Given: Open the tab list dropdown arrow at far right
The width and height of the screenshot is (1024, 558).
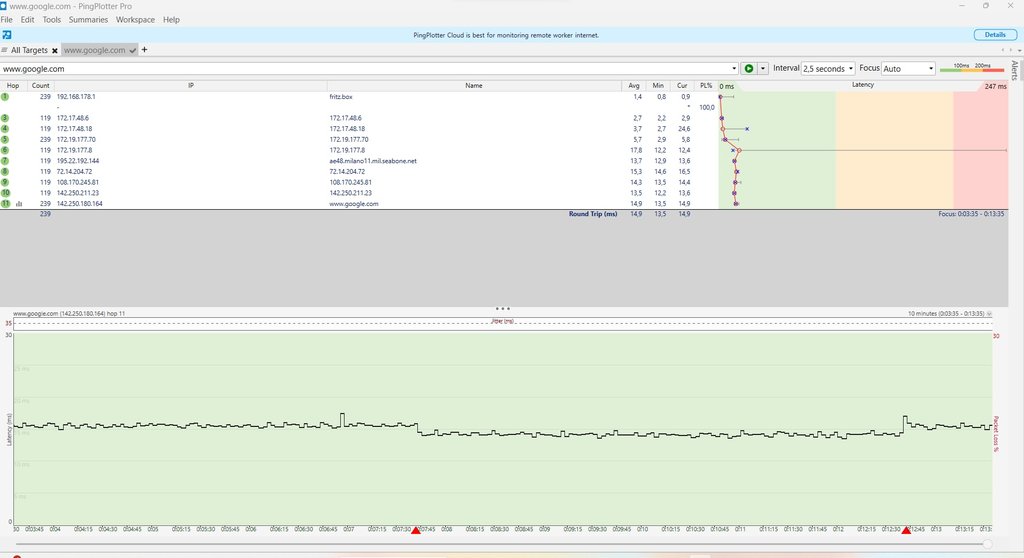Looking at the screenshot, I should pyautogui.click(x=1019, y=50).
